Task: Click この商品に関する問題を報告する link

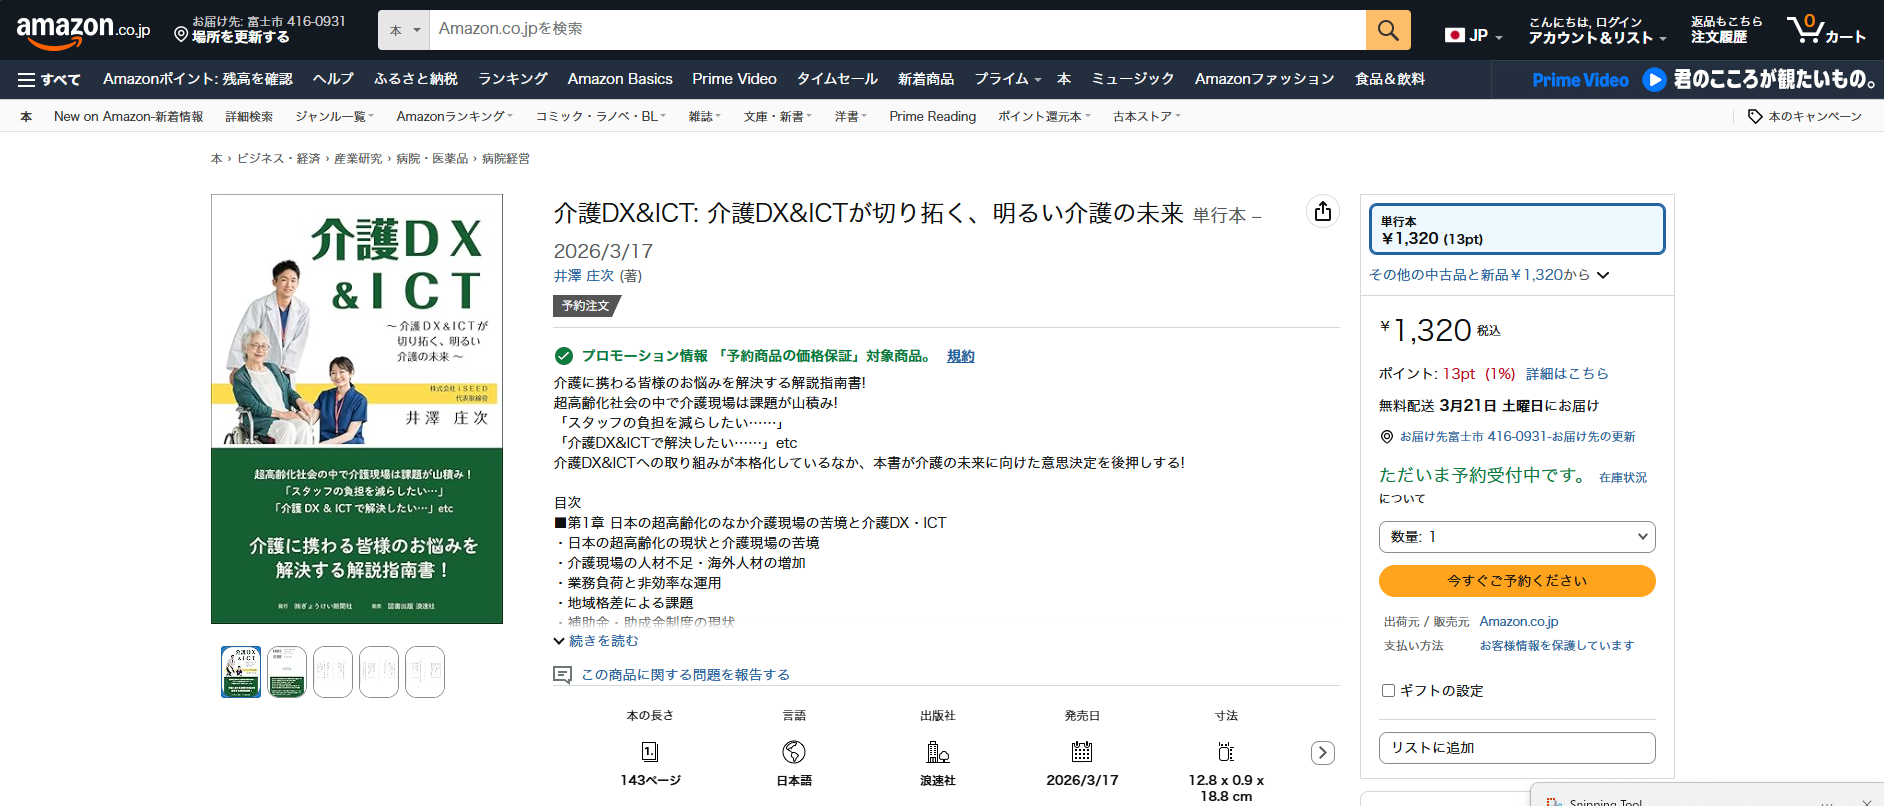Action: [685, 675]
